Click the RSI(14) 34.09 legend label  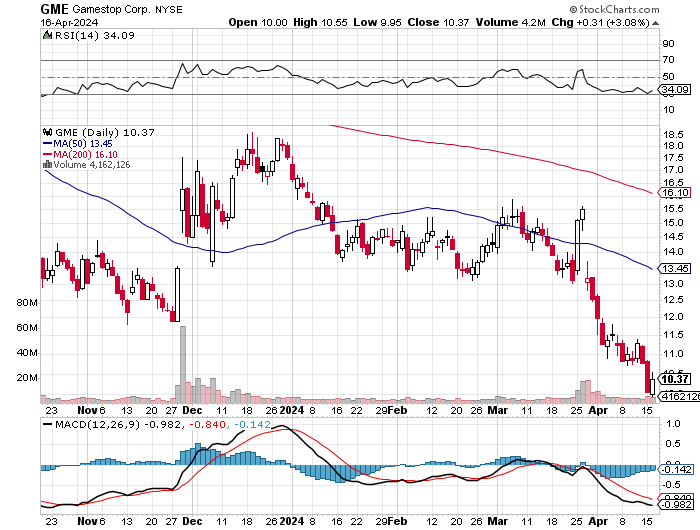click(94, 36)
